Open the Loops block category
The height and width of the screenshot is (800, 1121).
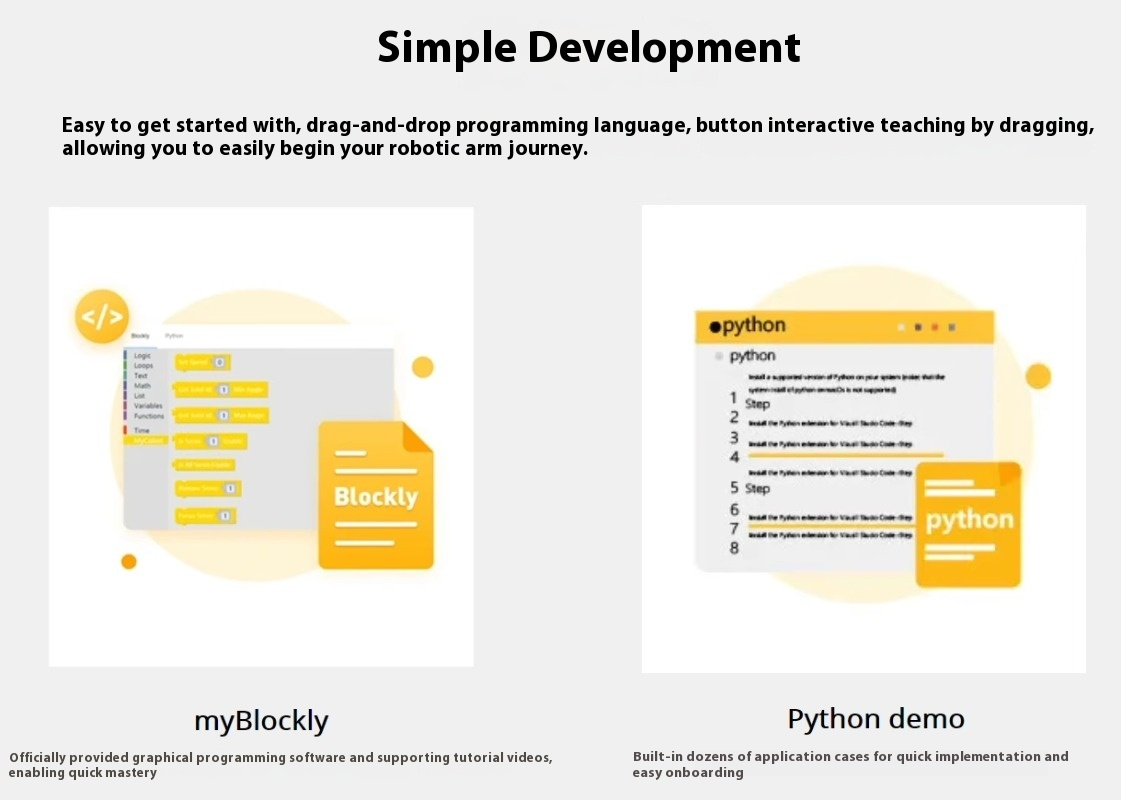tap(143, 365)
